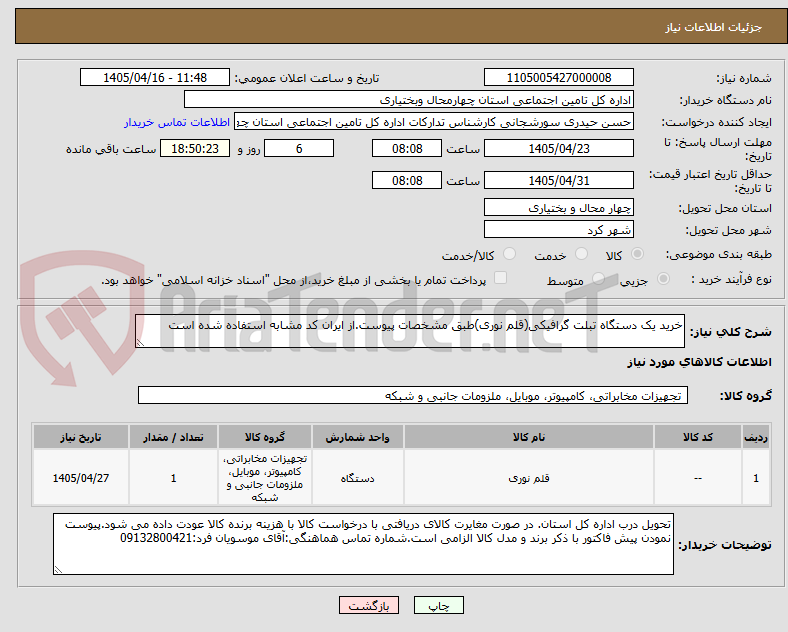Click the نام کالا column header
This screenshot has width=788, height=632.
click(x=529, y=437)
